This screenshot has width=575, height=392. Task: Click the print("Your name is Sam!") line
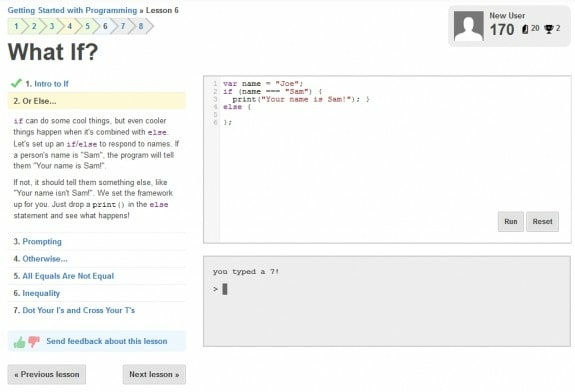coord(301,99)
